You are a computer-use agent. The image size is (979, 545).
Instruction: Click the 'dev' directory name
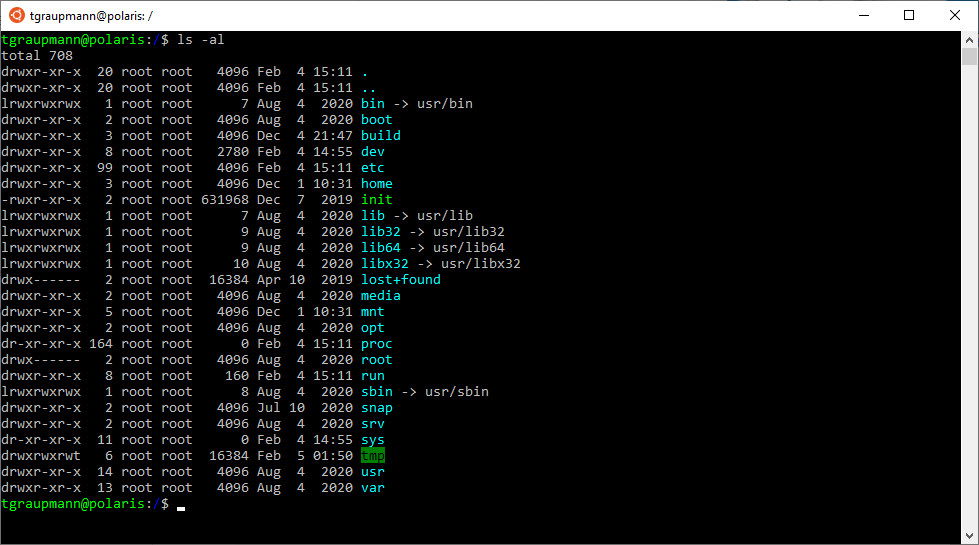[373, 152]
